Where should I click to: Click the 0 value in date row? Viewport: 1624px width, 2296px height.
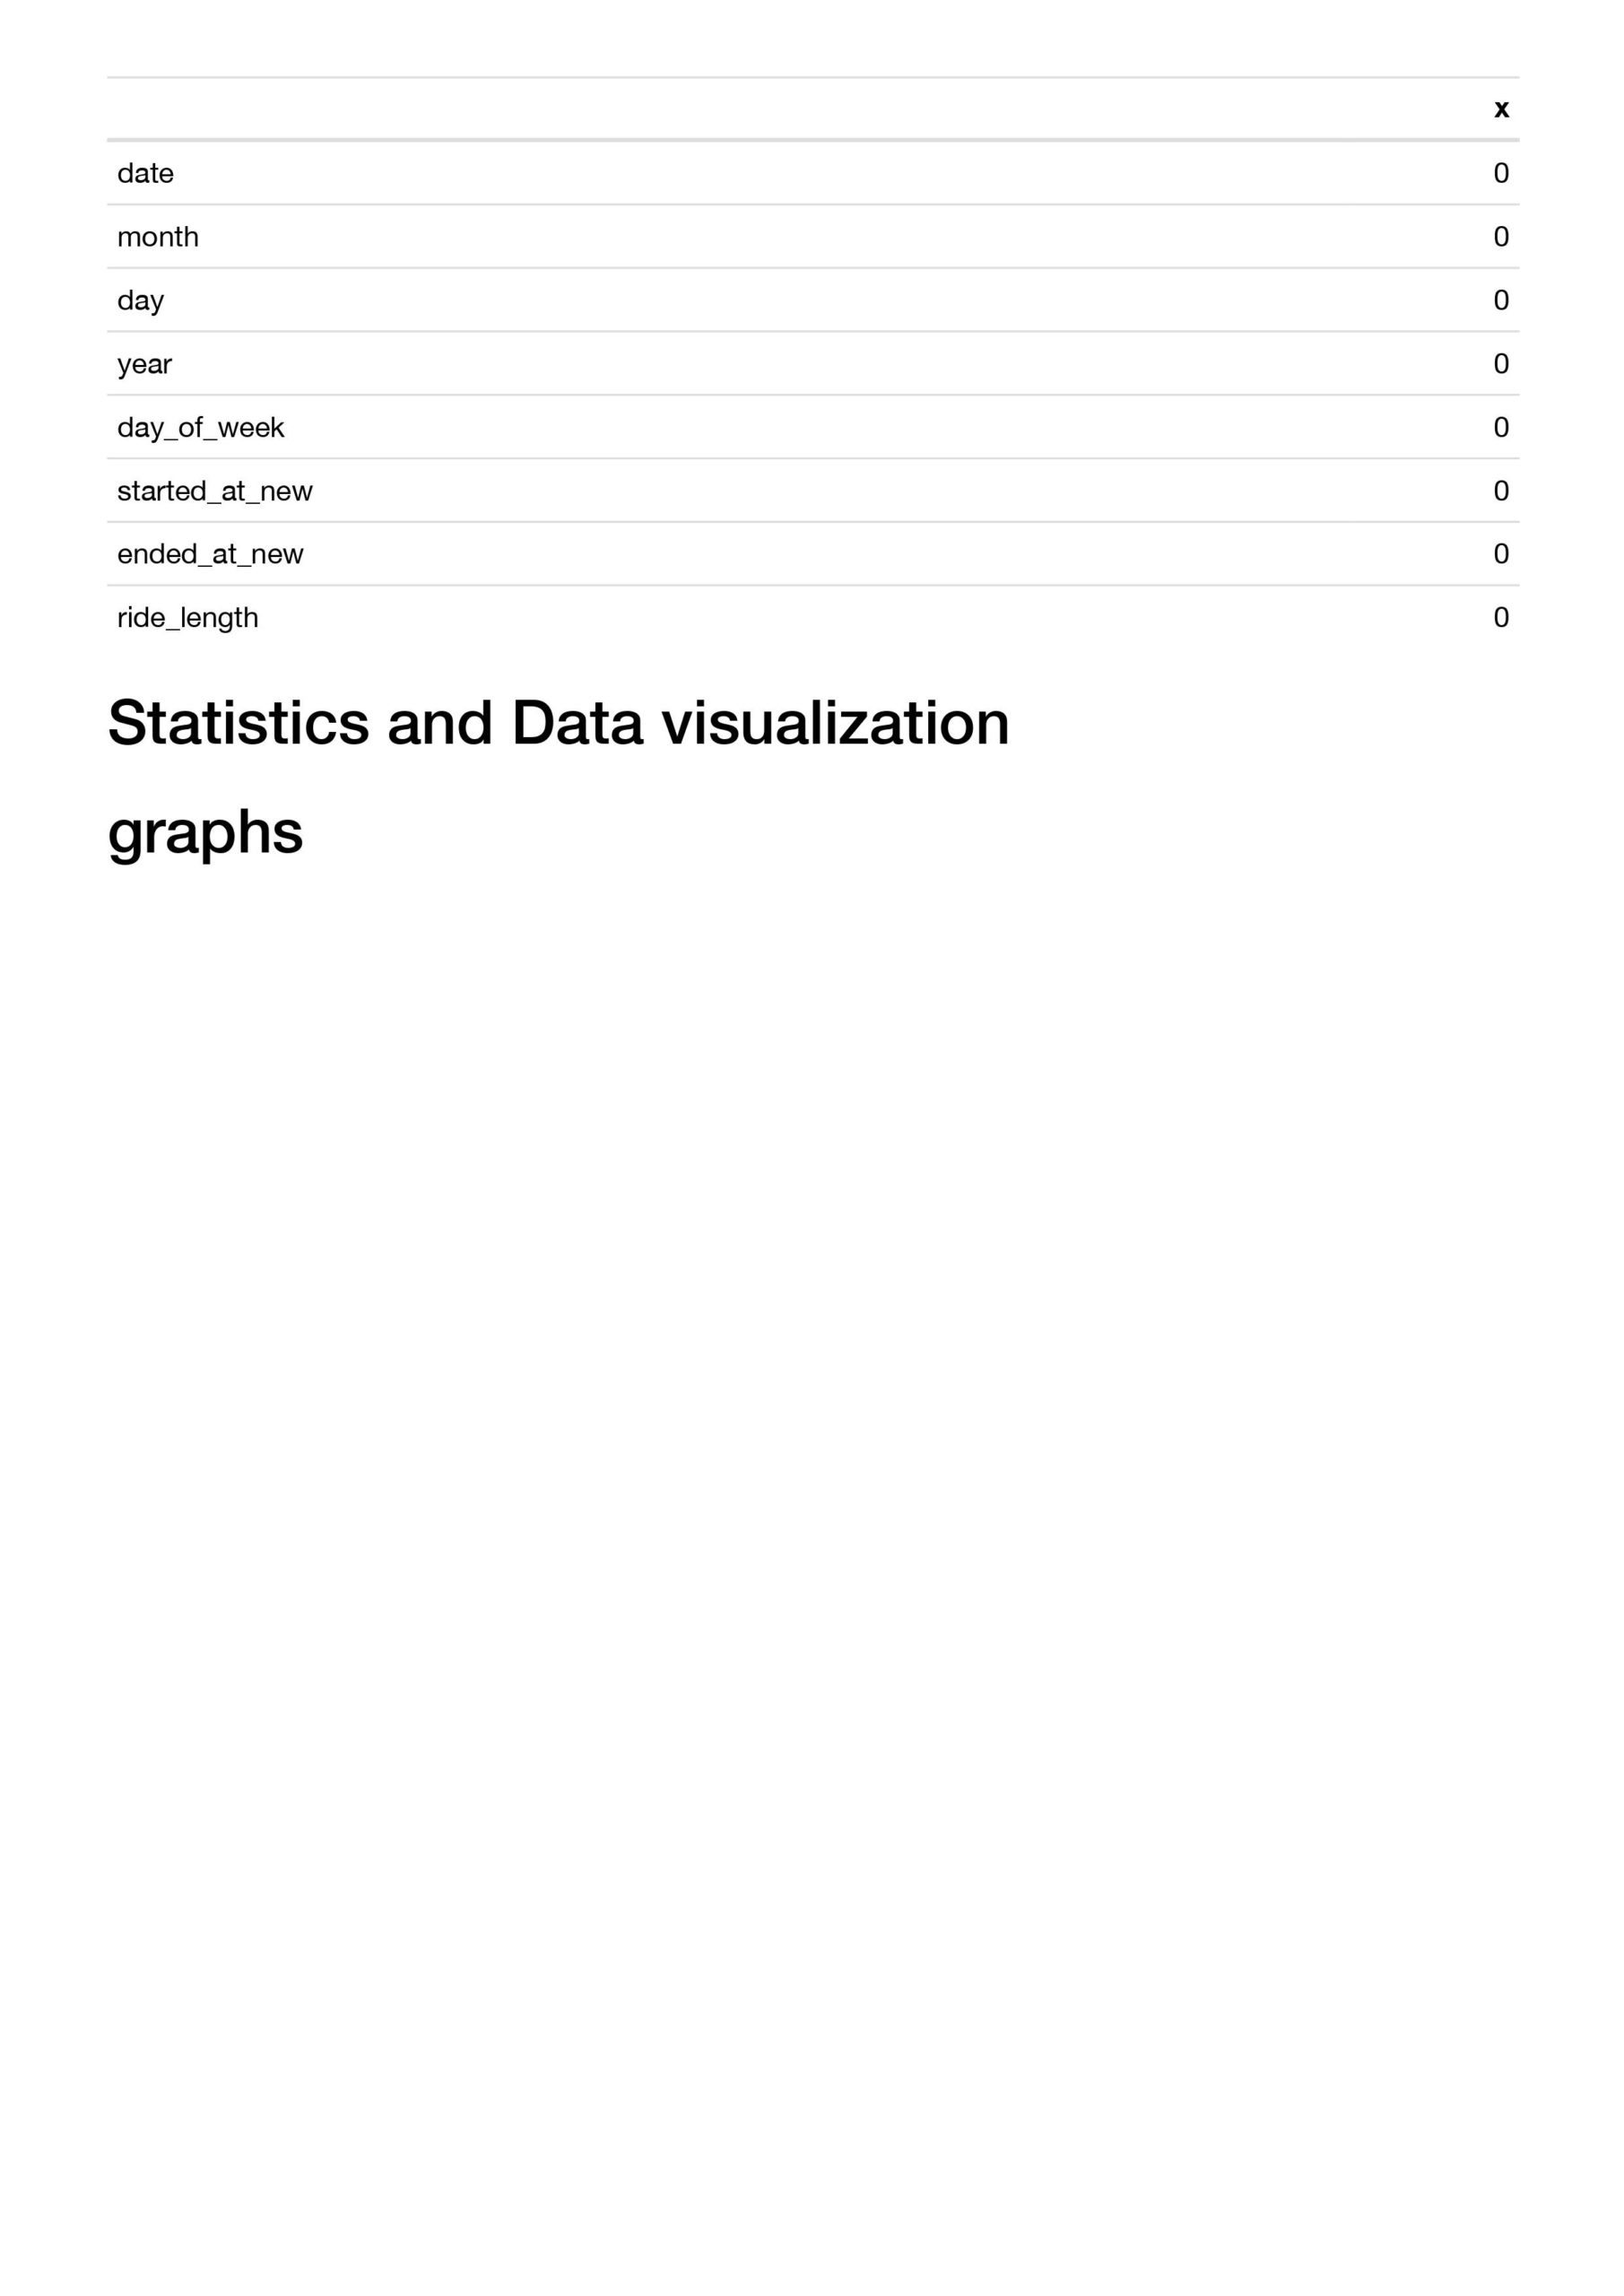click(x=1501, y=173)
